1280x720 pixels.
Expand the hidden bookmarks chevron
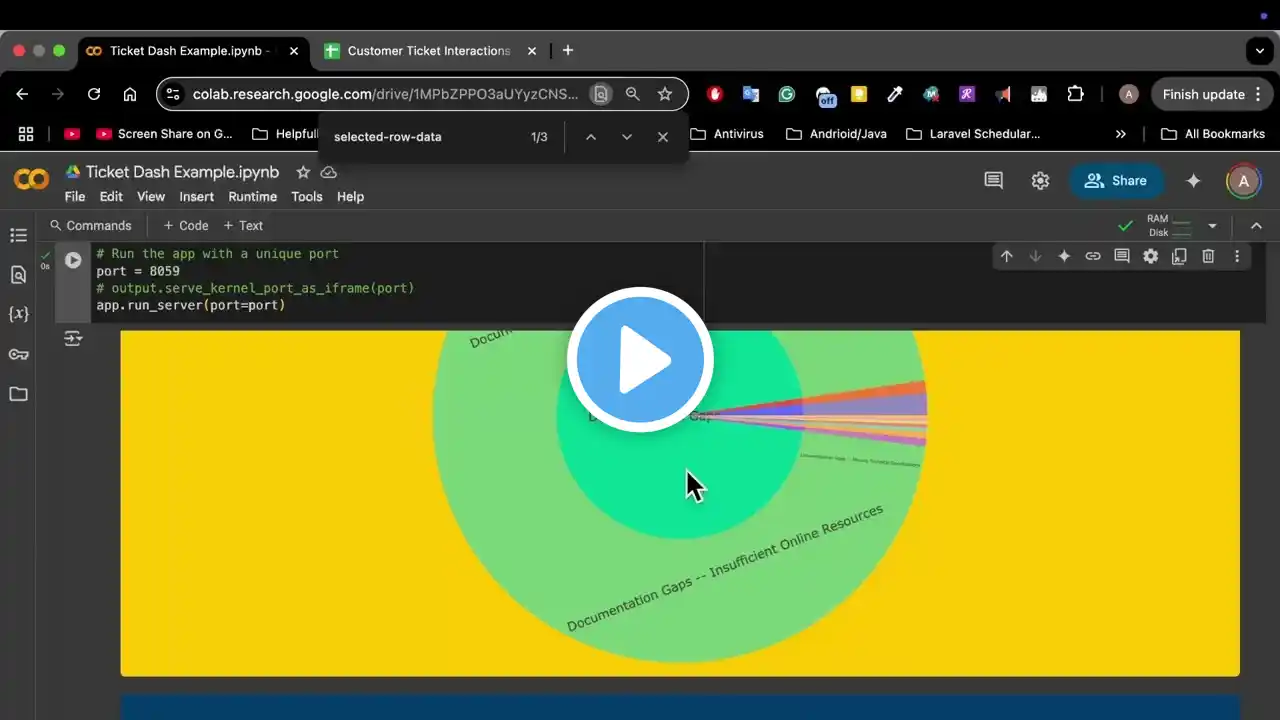[1120, 134]
